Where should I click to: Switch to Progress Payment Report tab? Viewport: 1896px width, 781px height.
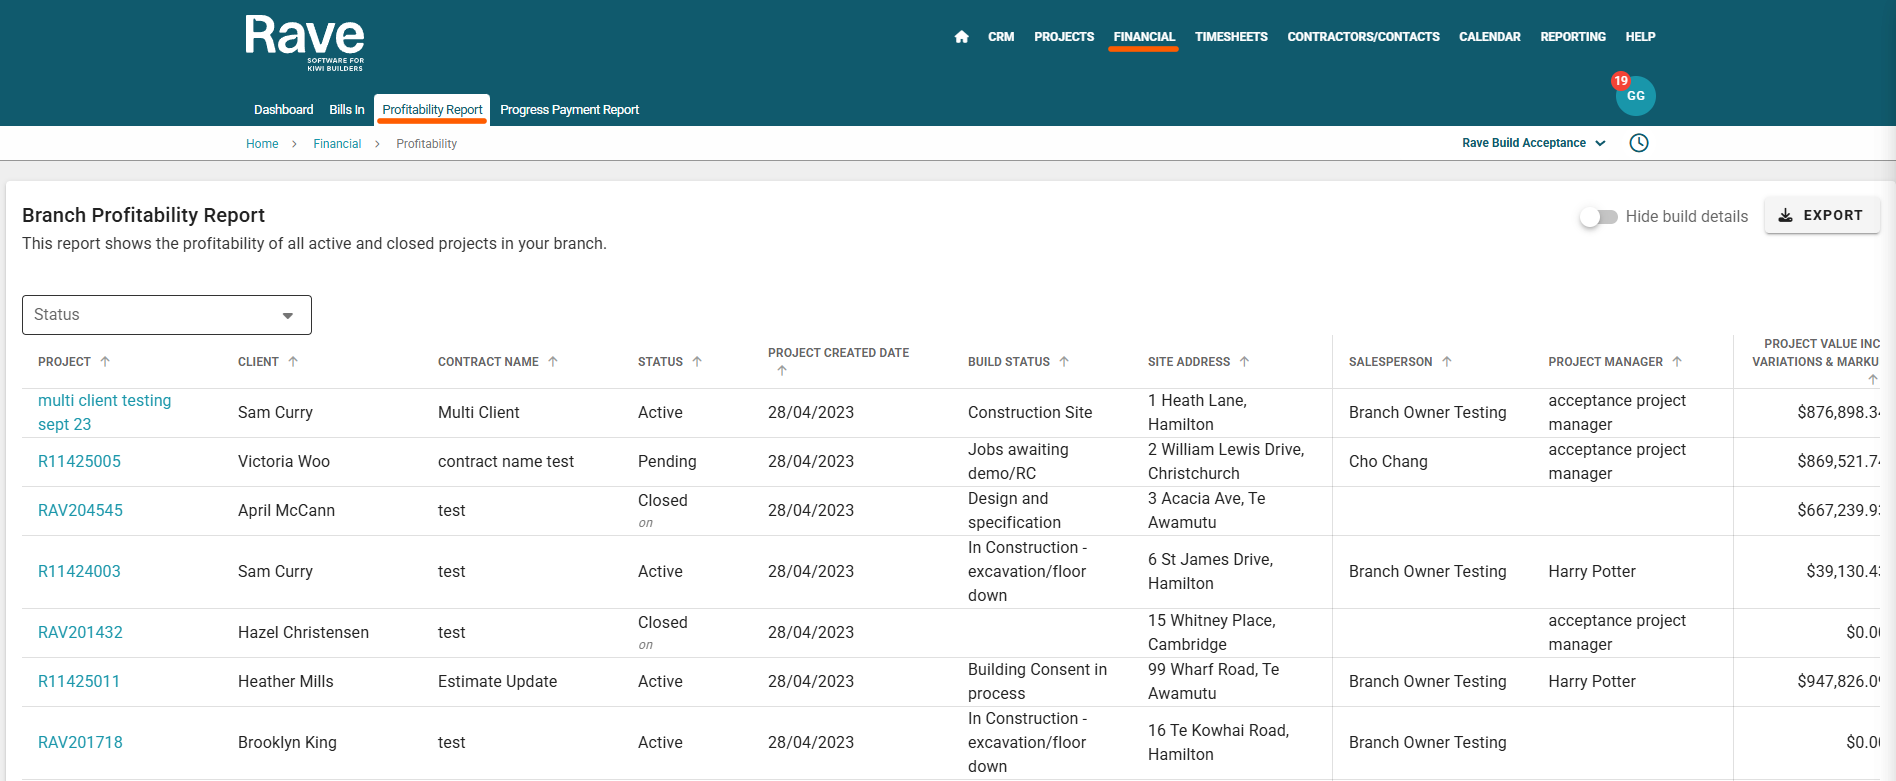coord(569,110)
